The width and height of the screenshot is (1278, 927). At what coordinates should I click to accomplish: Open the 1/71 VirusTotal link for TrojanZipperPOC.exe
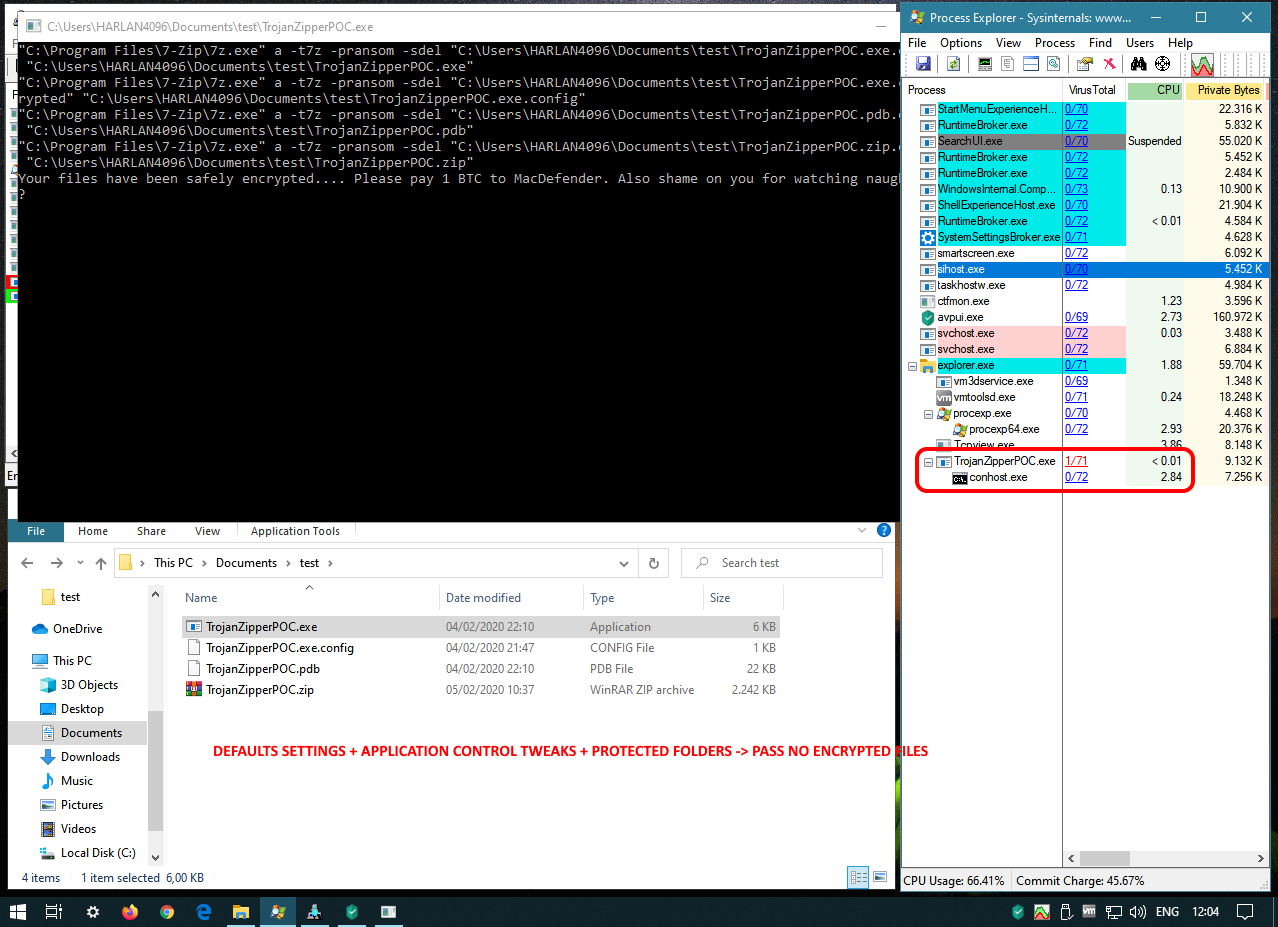click(1076, 462)
